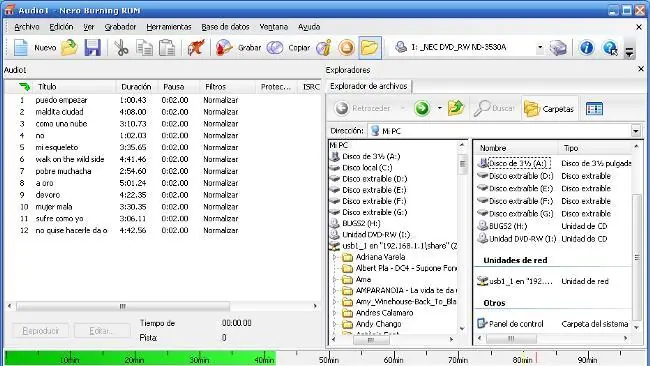Click the Retroceder back button
Screen dimensions: 650x366
coord(363,109)
